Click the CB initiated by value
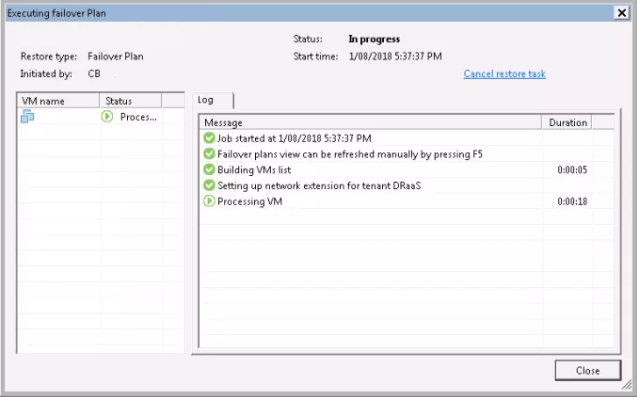This screenshot has height=397, width=637. [94, 74]
